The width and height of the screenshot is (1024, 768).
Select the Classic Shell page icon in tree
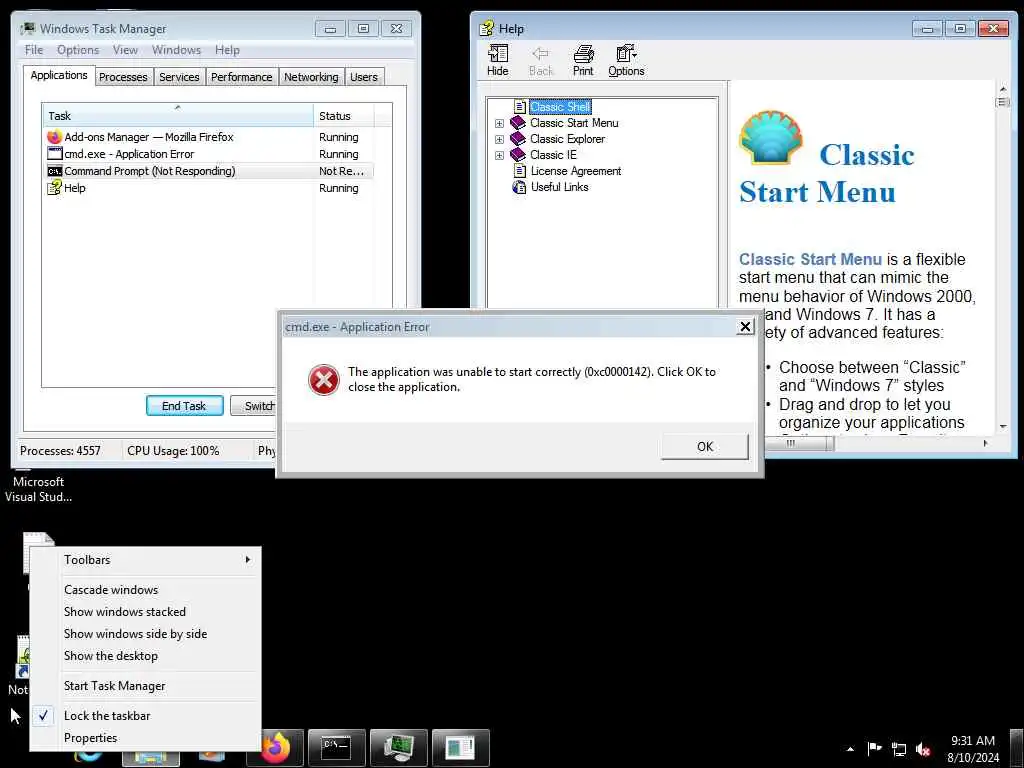pos(520,106)
